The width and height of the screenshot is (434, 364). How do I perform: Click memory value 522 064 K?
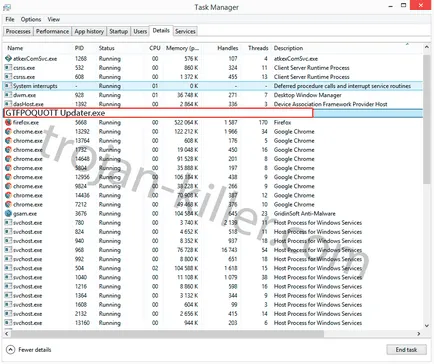(x=186, y=122)
